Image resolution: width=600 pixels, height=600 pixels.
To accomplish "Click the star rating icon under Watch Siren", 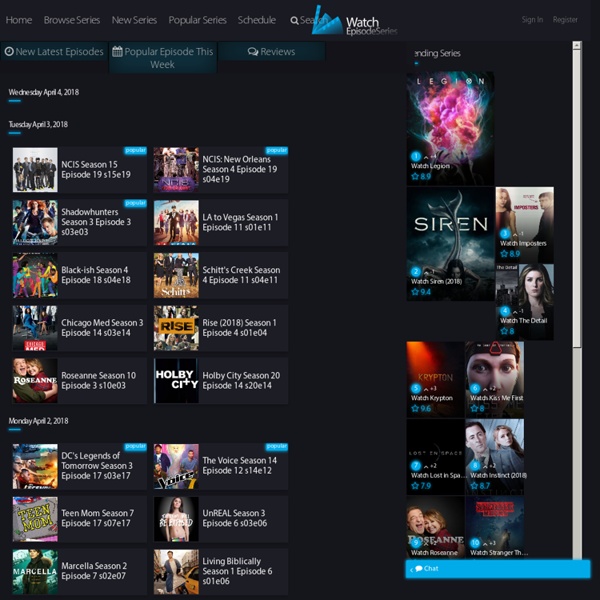I will click(415, 292).
